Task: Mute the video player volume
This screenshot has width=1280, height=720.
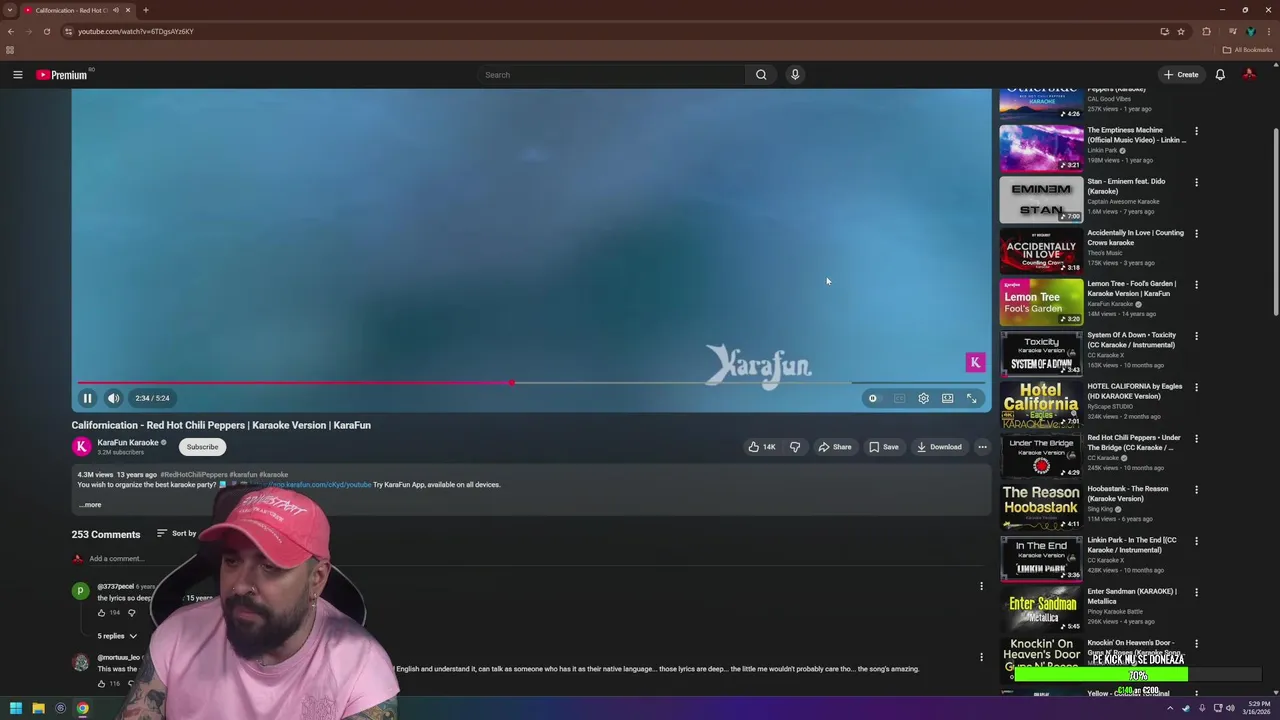Action: (x=113, y=398)
